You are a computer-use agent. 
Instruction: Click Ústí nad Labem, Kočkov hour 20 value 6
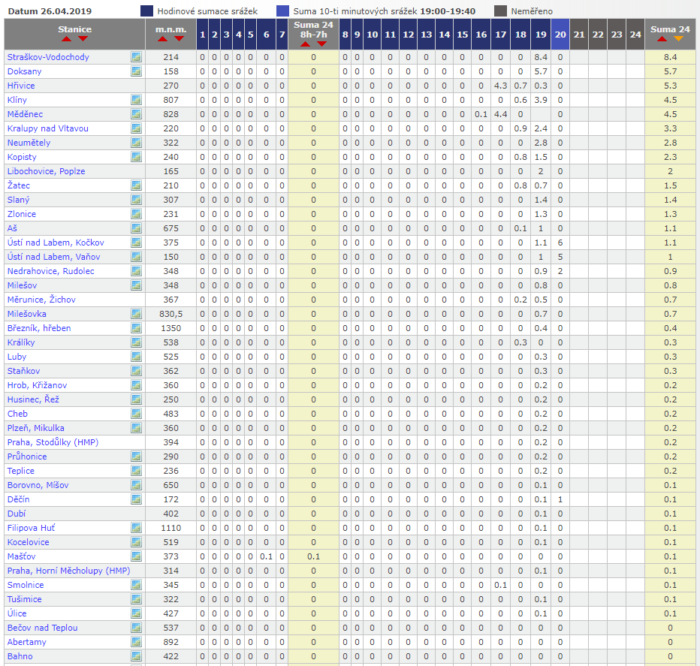[x=560, y=242]
